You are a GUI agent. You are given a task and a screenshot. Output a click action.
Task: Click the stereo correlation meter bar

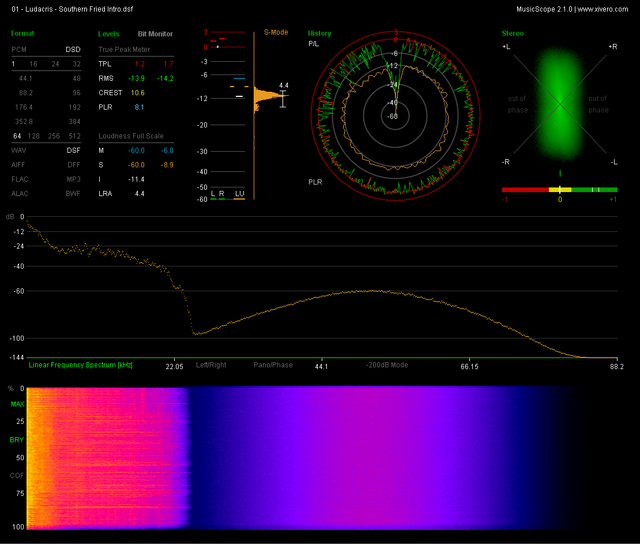click(560, 189)
